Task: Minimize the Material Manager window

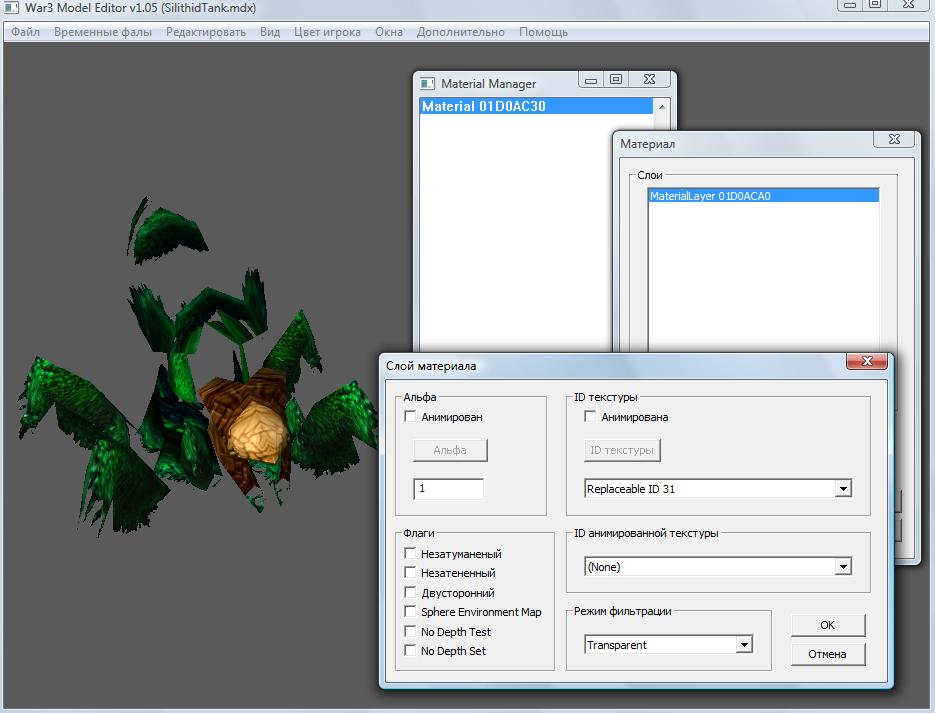Action: (592, 81)
